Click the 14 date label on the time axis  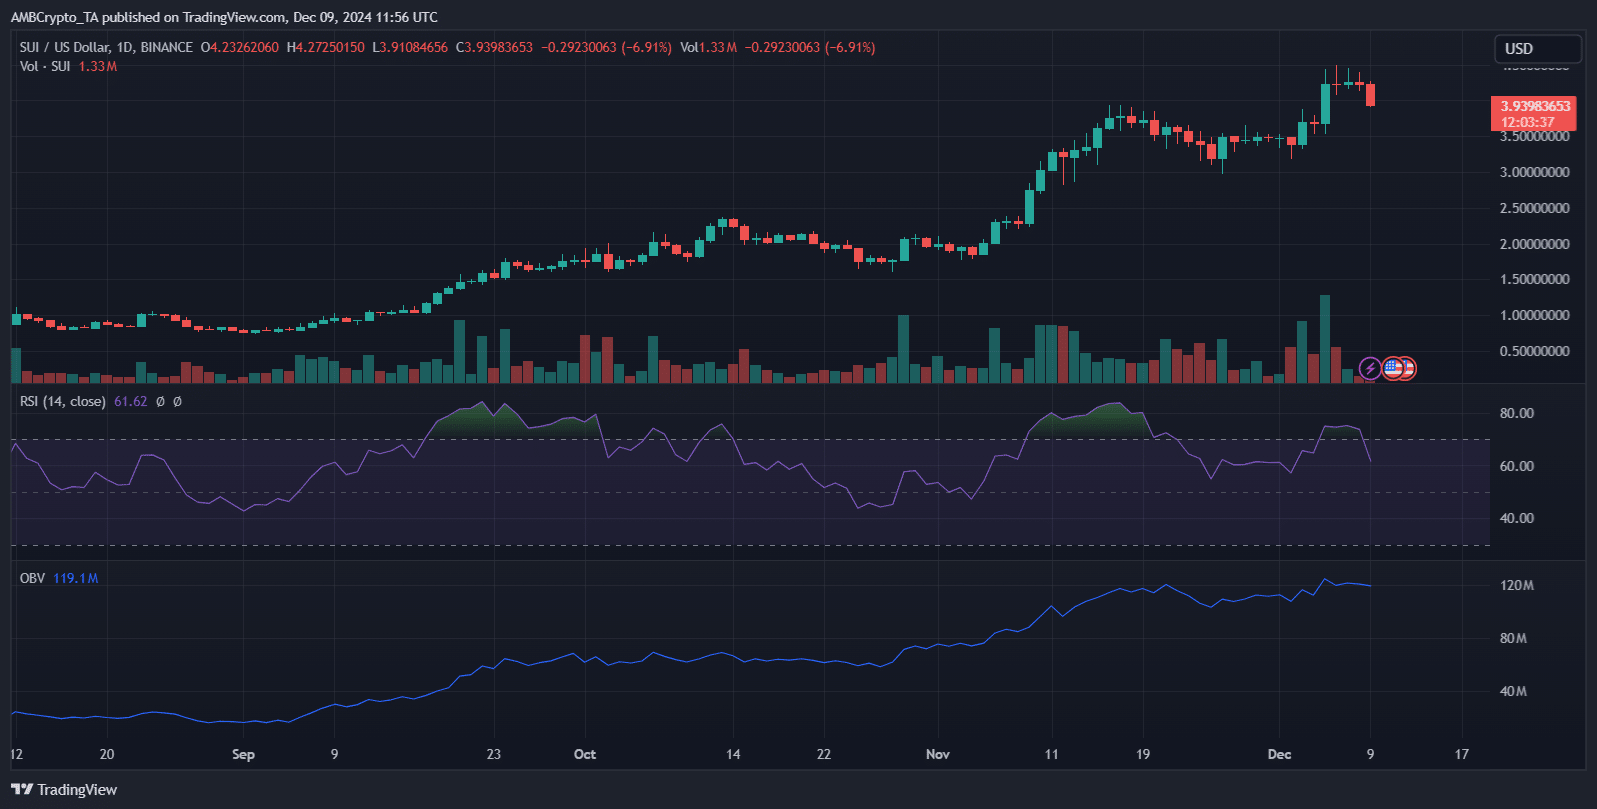pyautogui.click(x=733, y=754)
